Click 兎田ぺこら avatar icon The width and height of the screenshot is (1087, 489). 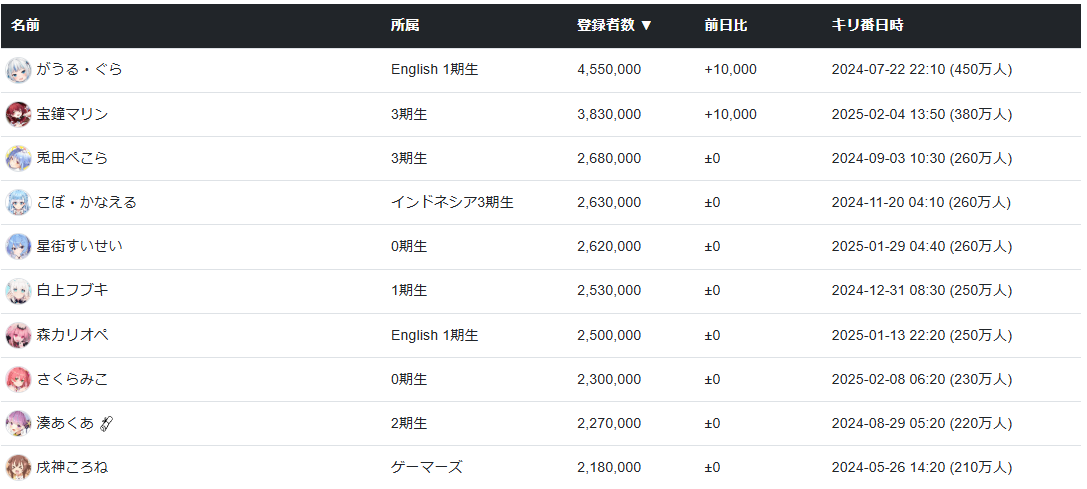[x=18, y=158]
